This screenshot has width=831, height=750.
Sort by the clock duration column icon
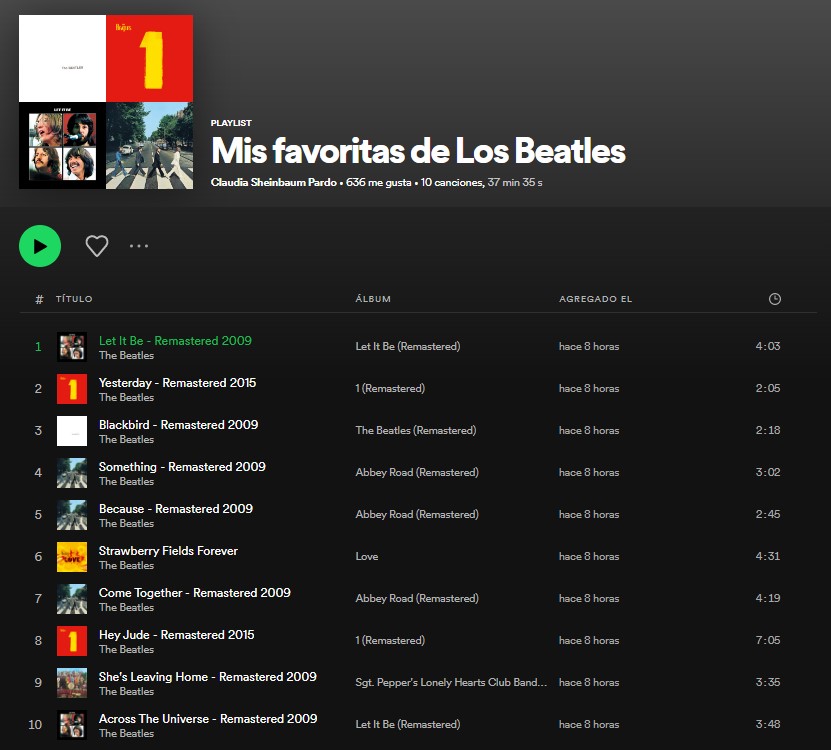(x=774, y=299)
